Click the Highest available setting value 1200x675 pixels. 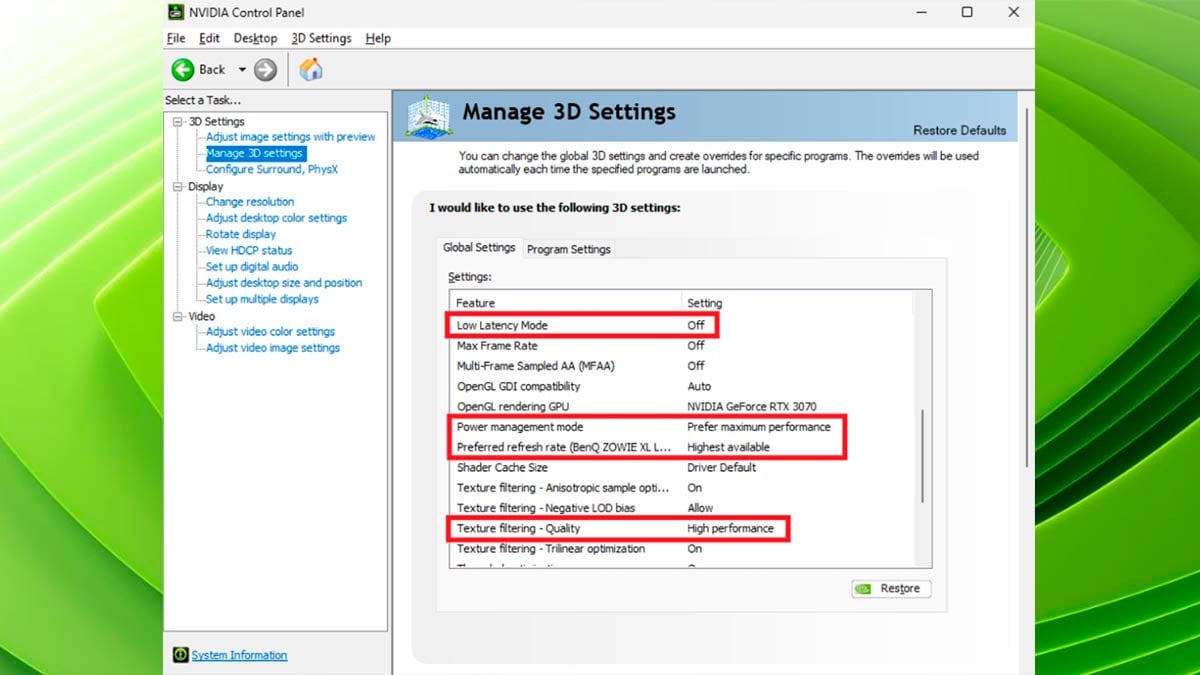728,447
